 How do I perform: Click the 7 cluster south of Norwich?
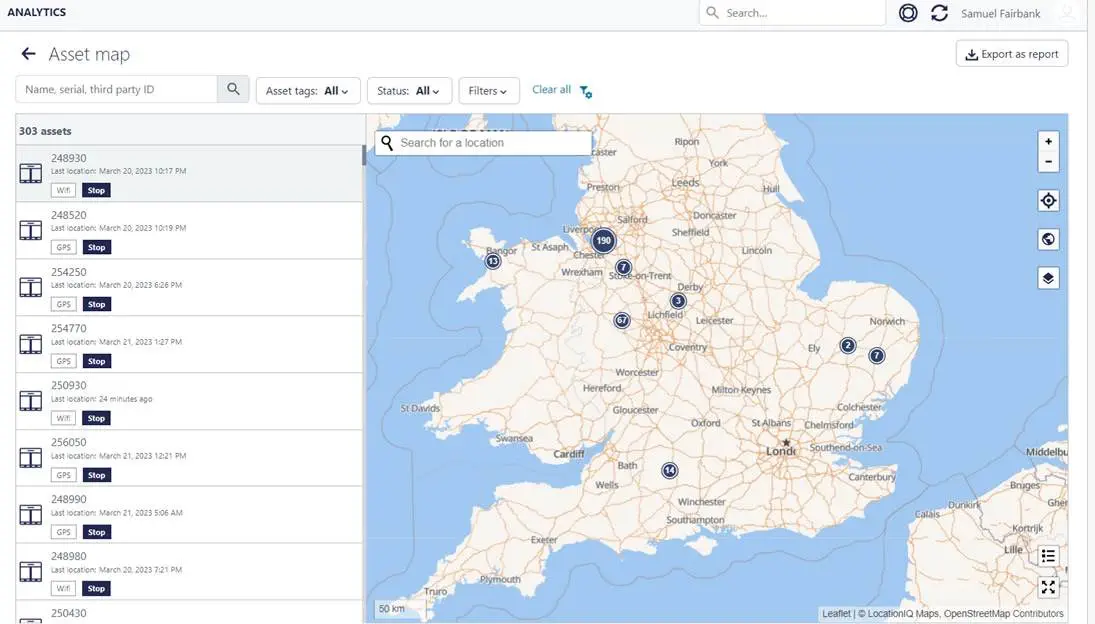click(x=876, y=356)
